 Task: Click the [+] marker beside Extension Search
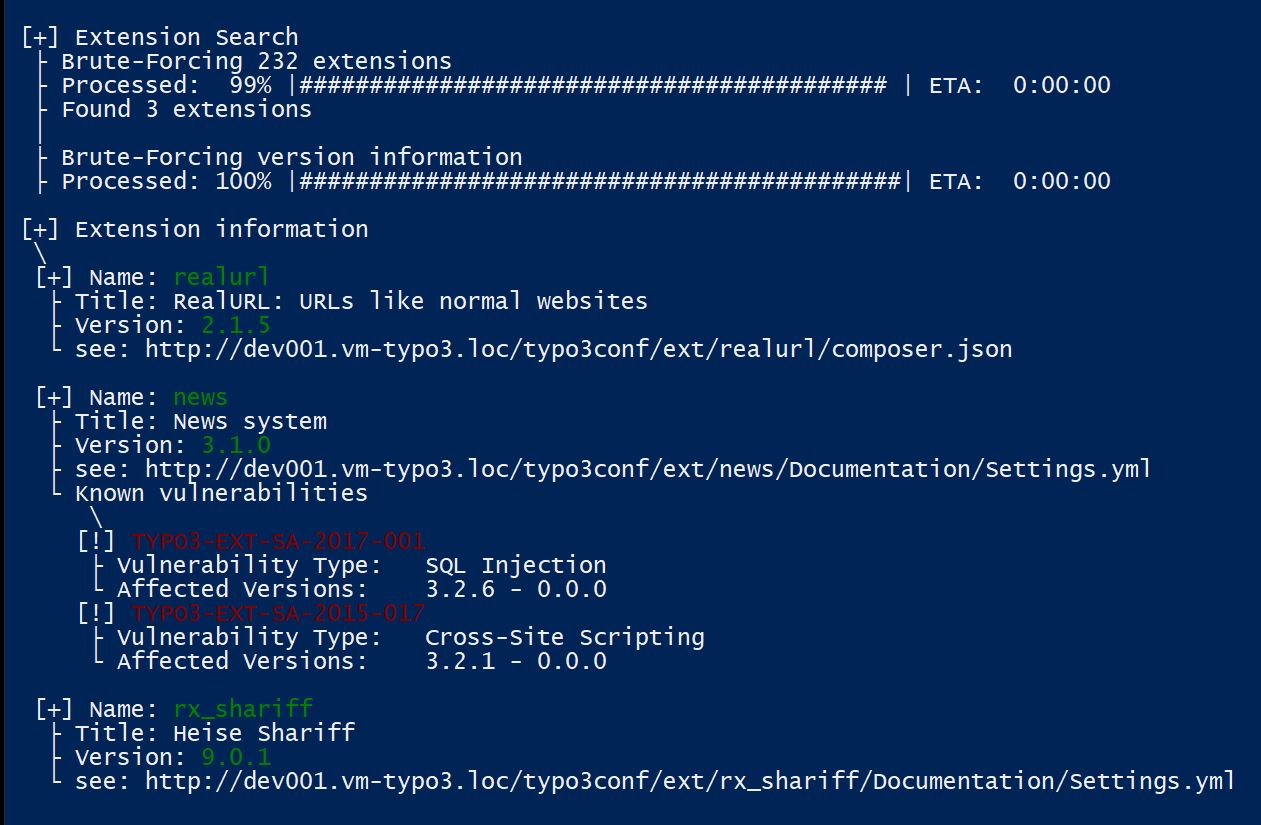(x=41, y=38)
